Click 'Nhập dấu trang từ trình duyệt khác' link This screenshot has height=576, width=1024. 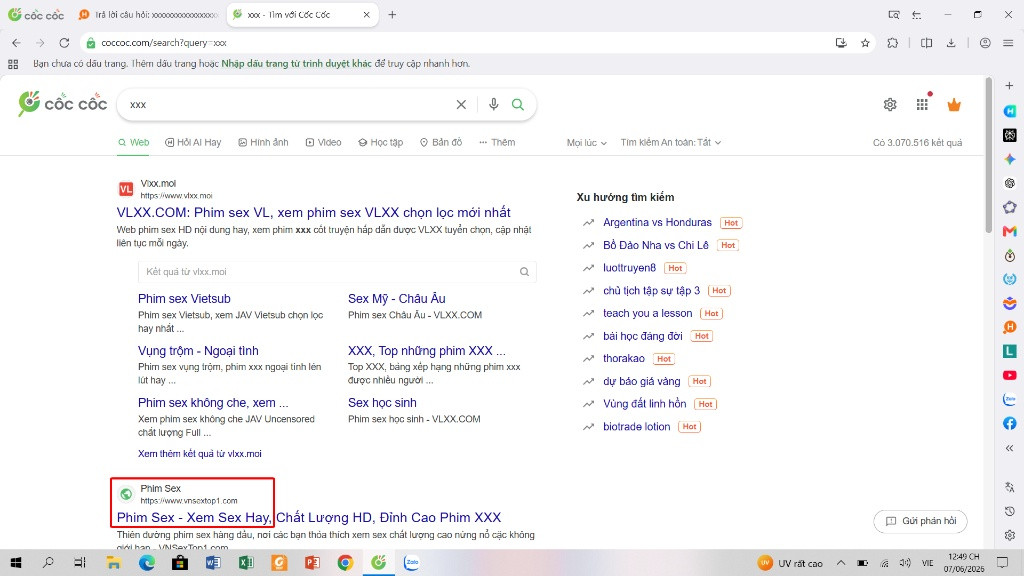[296, 64]
